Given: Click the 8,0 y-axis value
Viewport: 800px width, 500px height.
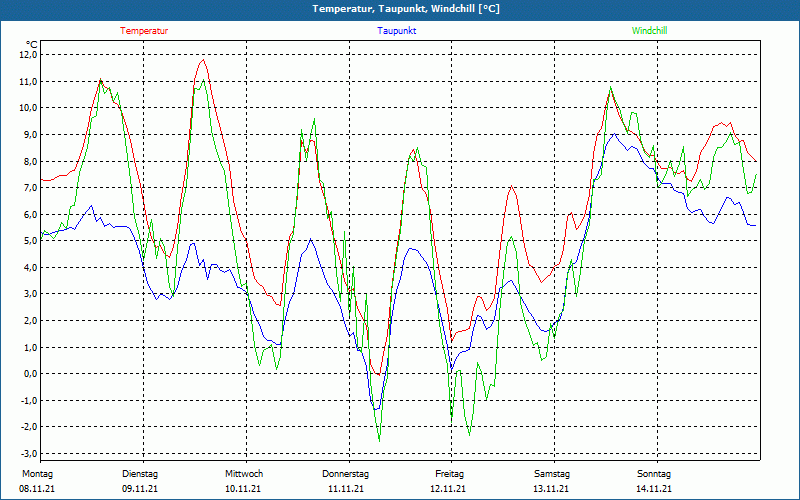Looking at the screenshot, I should coord(31,161).
